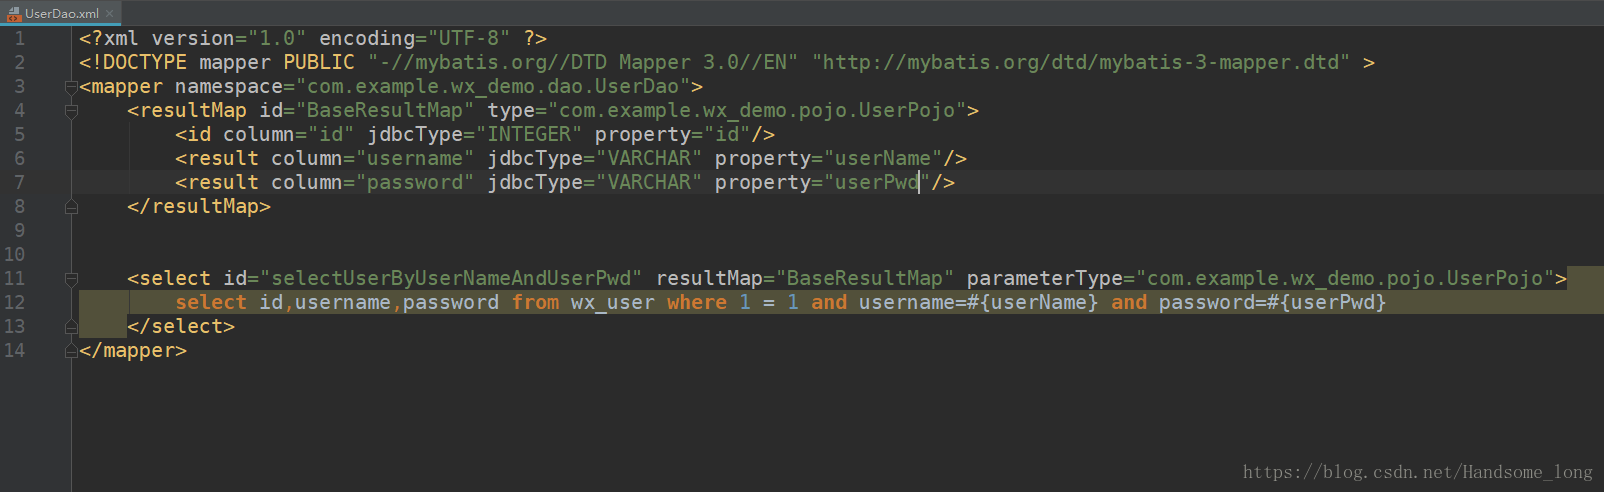Click the select id "selectUserByUserNameAndUserPwd"
1604x492 pixels.
[x=451, y=278]
